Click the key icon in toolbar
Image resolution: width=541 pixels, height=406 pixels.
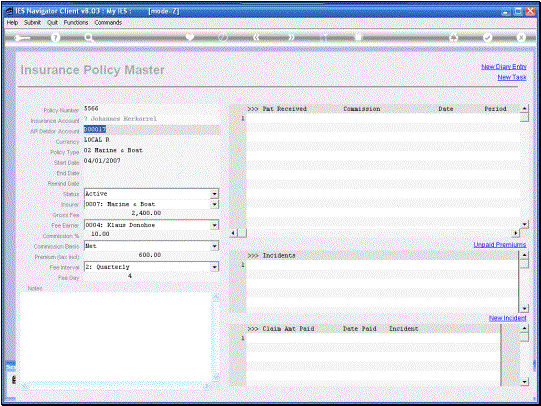(22, 38)
